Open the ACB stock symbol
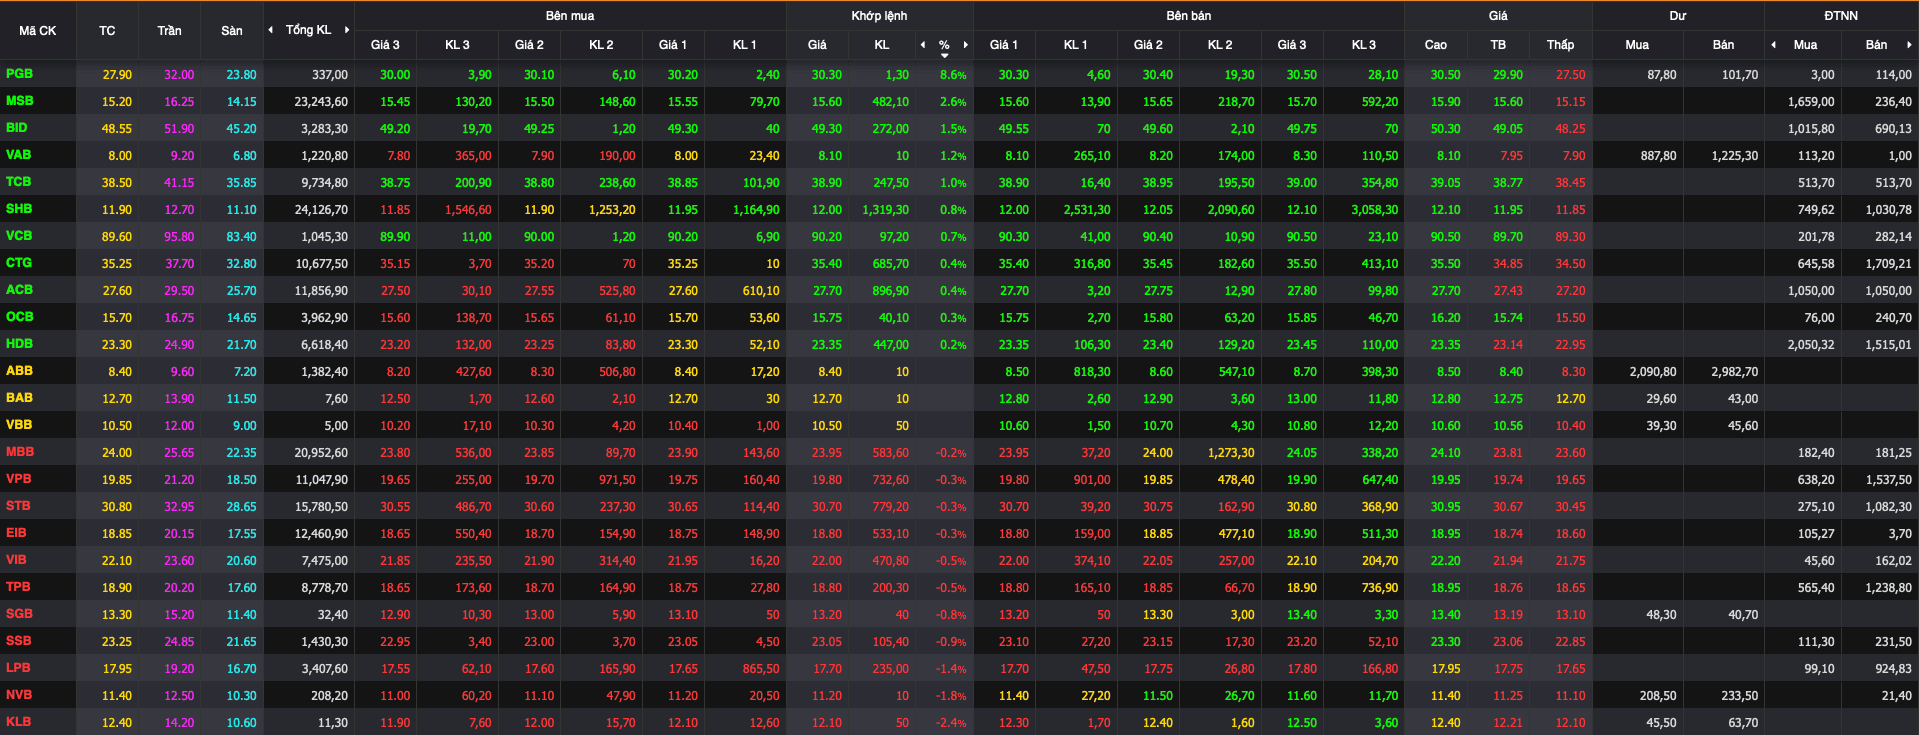Screen dimensions: 1919x735 19,290
